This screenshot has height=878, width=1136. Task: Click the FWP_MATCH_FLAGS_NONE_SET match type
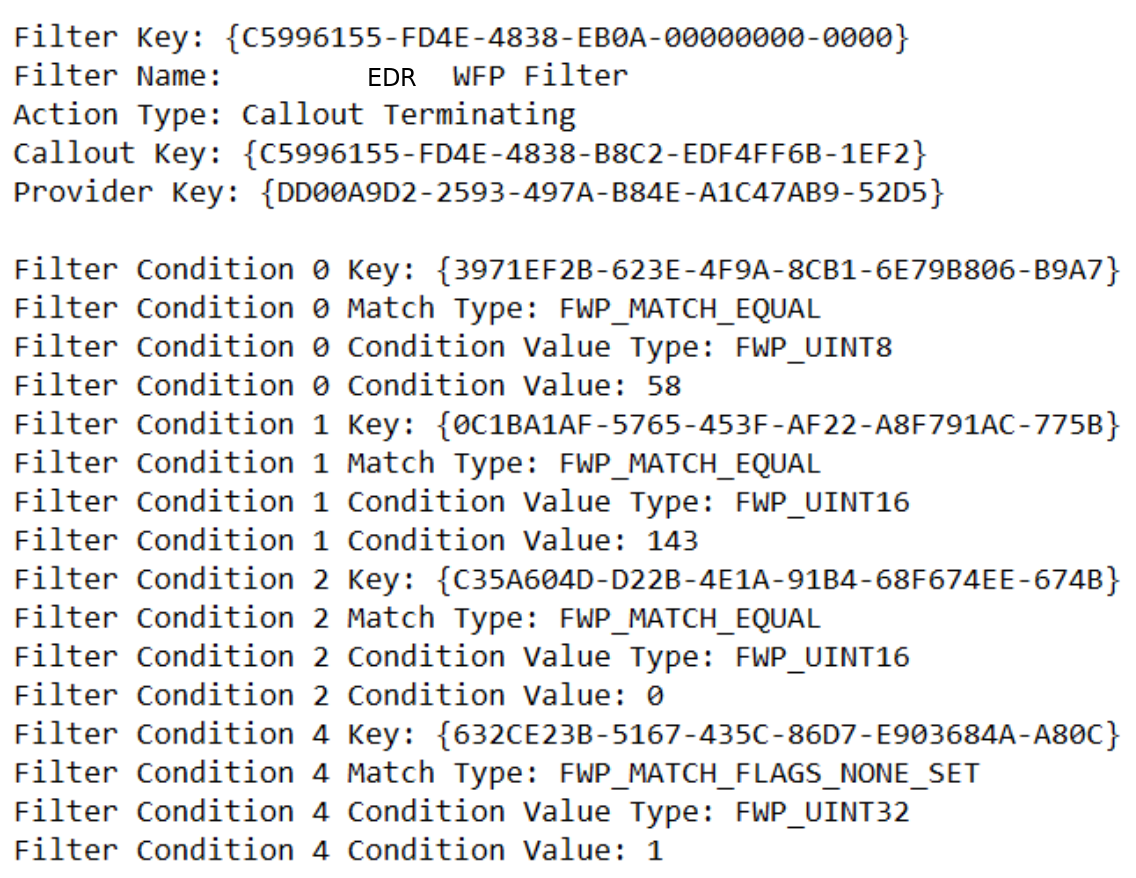coord(769,774)
